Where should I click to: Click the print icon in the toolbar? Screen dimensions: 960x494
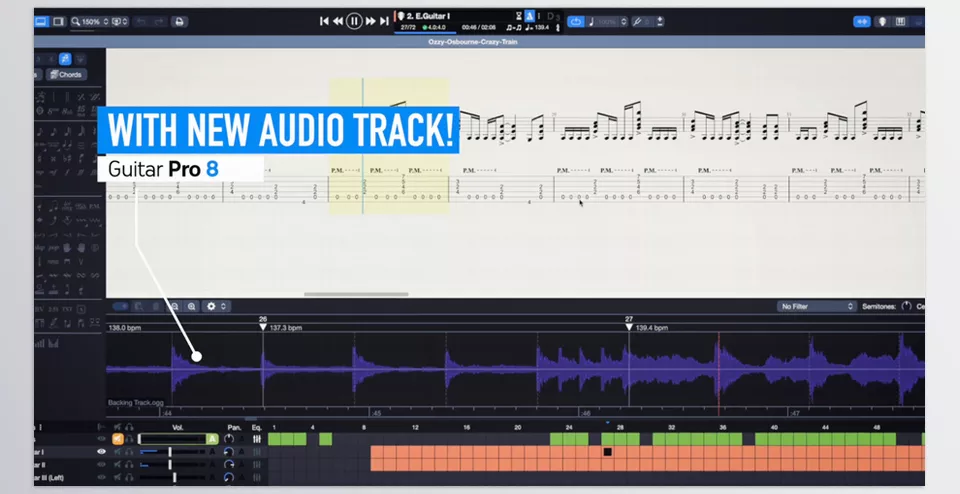tap(179, 21)
